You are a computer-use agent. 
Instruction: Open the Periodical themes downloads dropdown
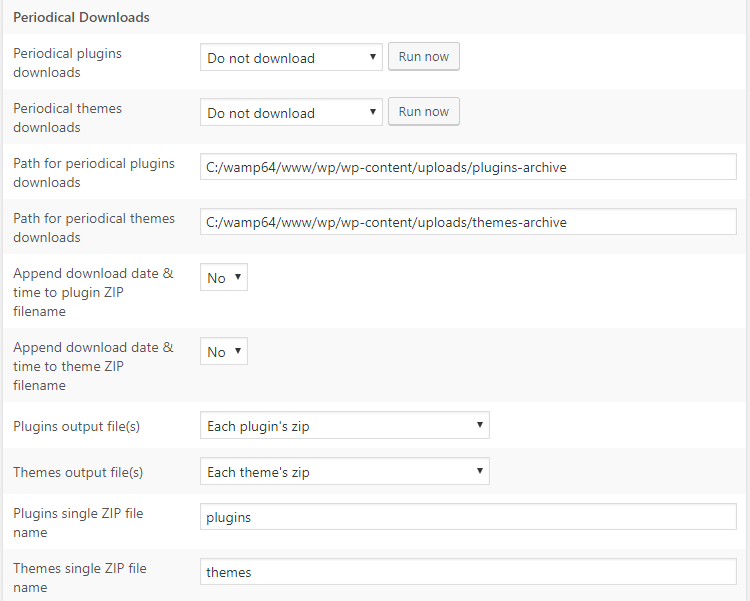click(291, 112)
